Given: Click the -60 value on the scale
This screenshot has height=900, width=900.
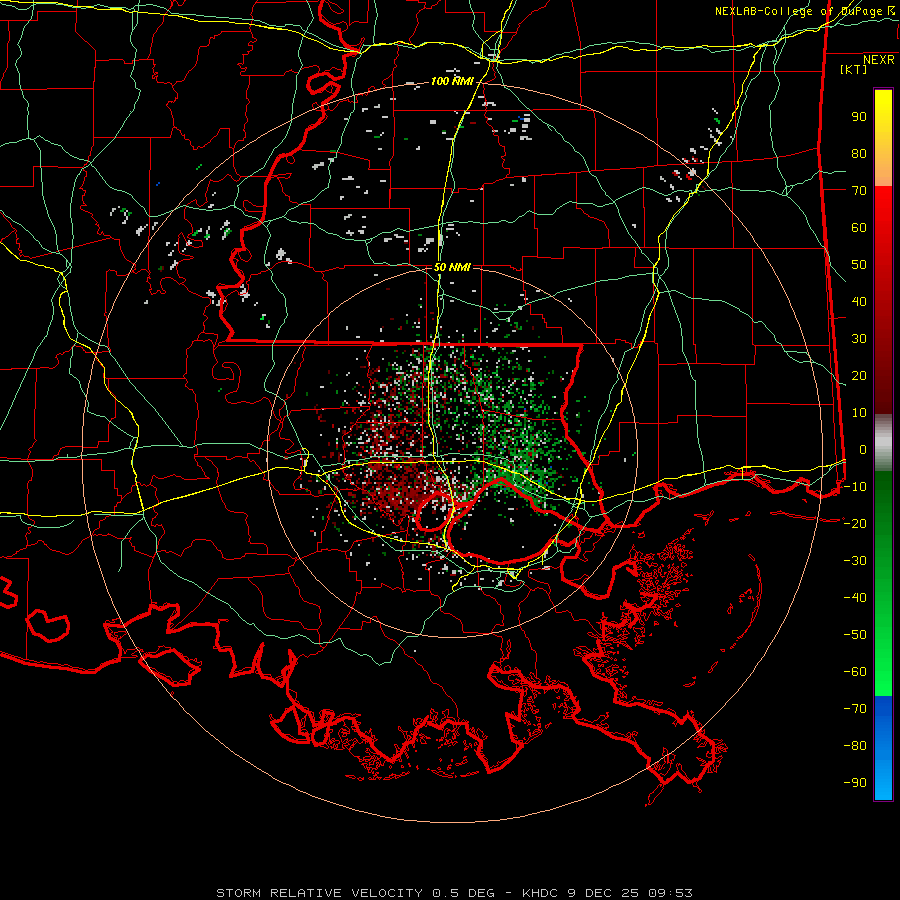Looking at the screenshot, I should 855,672.
